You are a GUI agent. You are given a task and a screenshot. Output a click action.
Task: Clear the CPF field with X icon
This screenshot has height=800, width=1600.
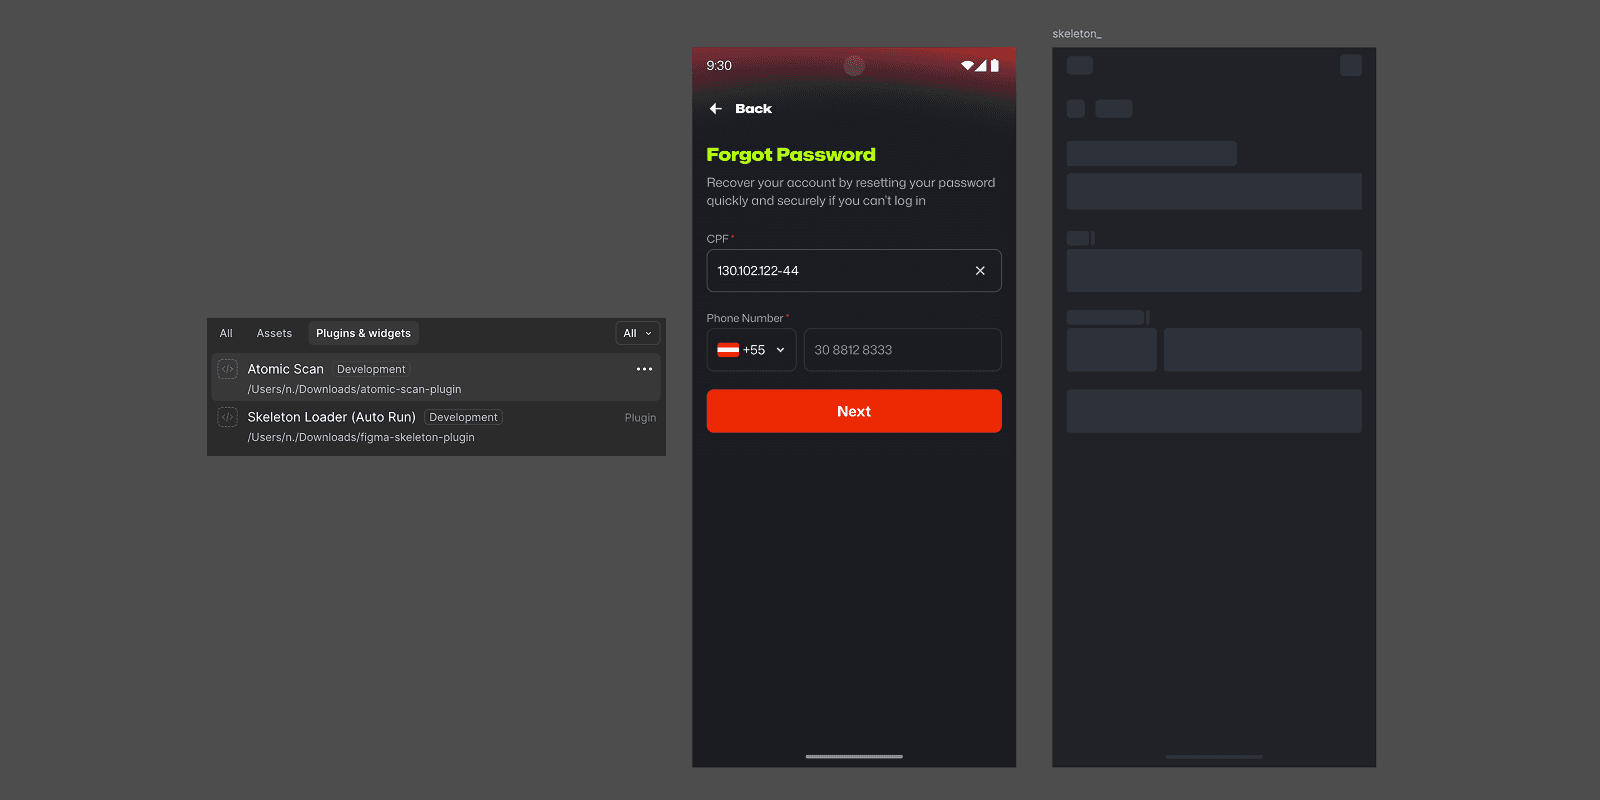(980, 271)
